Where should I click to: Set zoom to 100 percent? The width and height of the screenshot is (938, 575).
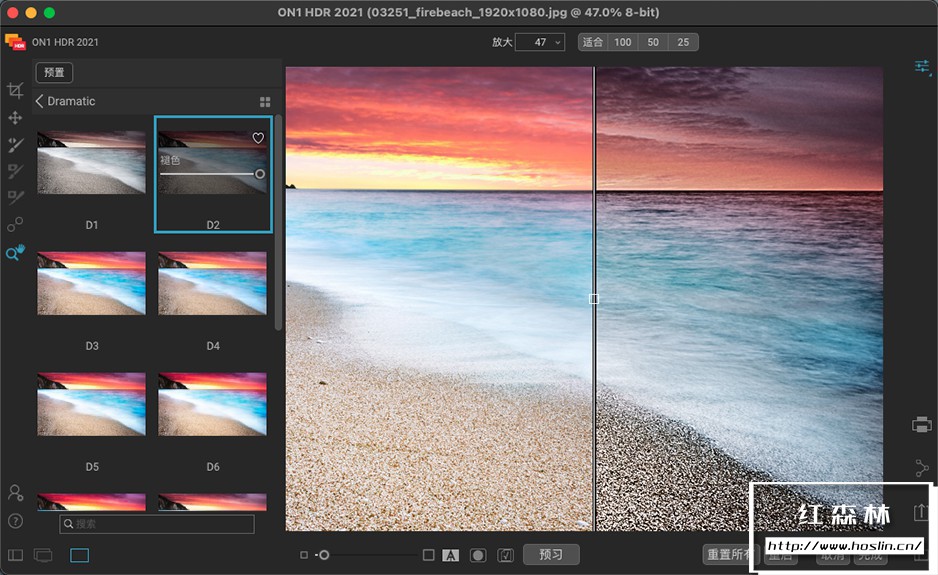[623, 42]
